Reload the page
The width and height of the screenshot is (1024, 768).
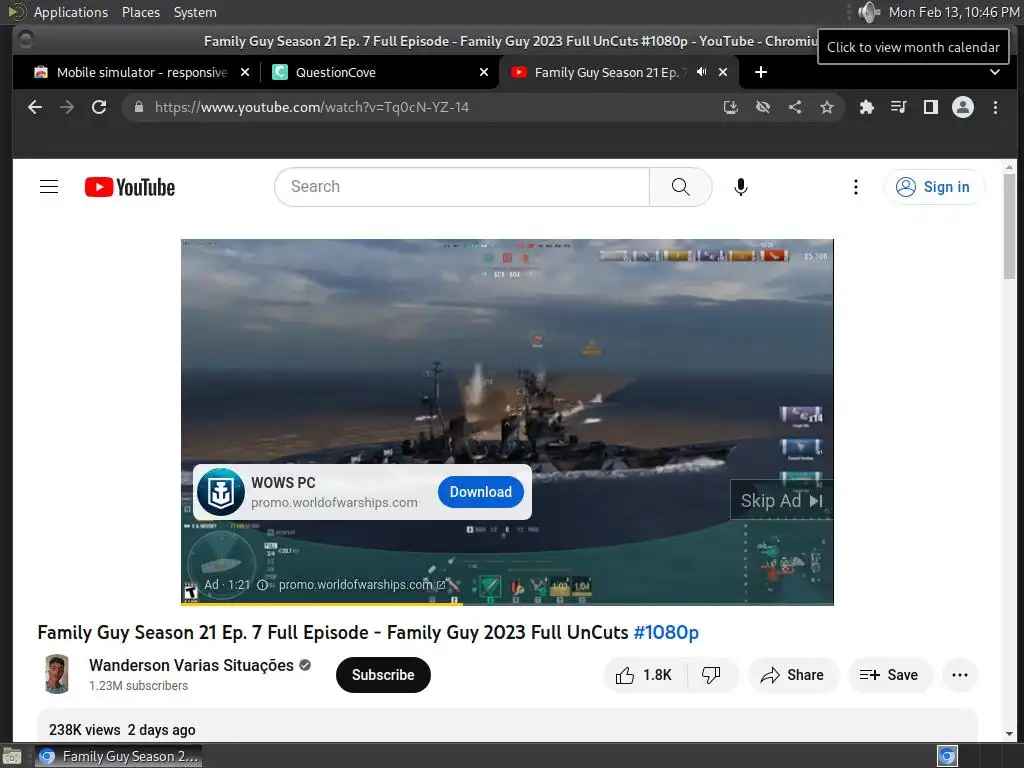99,107
